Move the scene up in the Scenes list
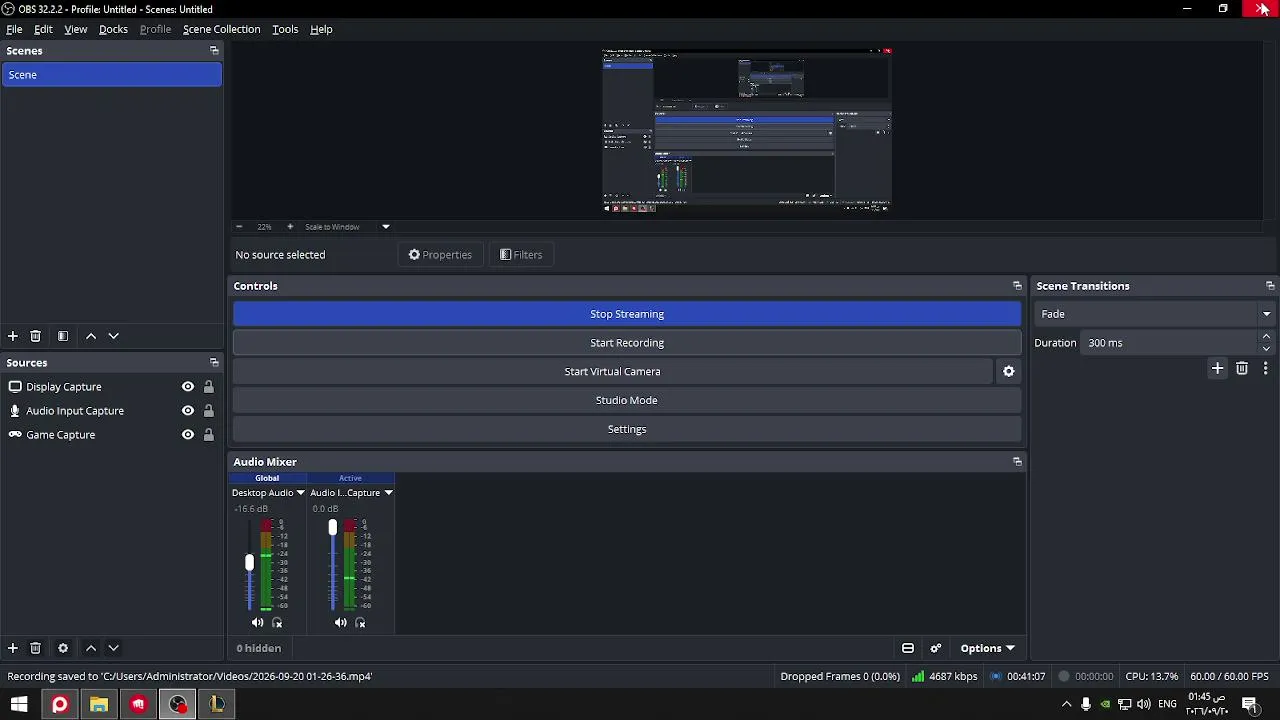Viewport: 1280px width, 720px height. pos(91,336)
